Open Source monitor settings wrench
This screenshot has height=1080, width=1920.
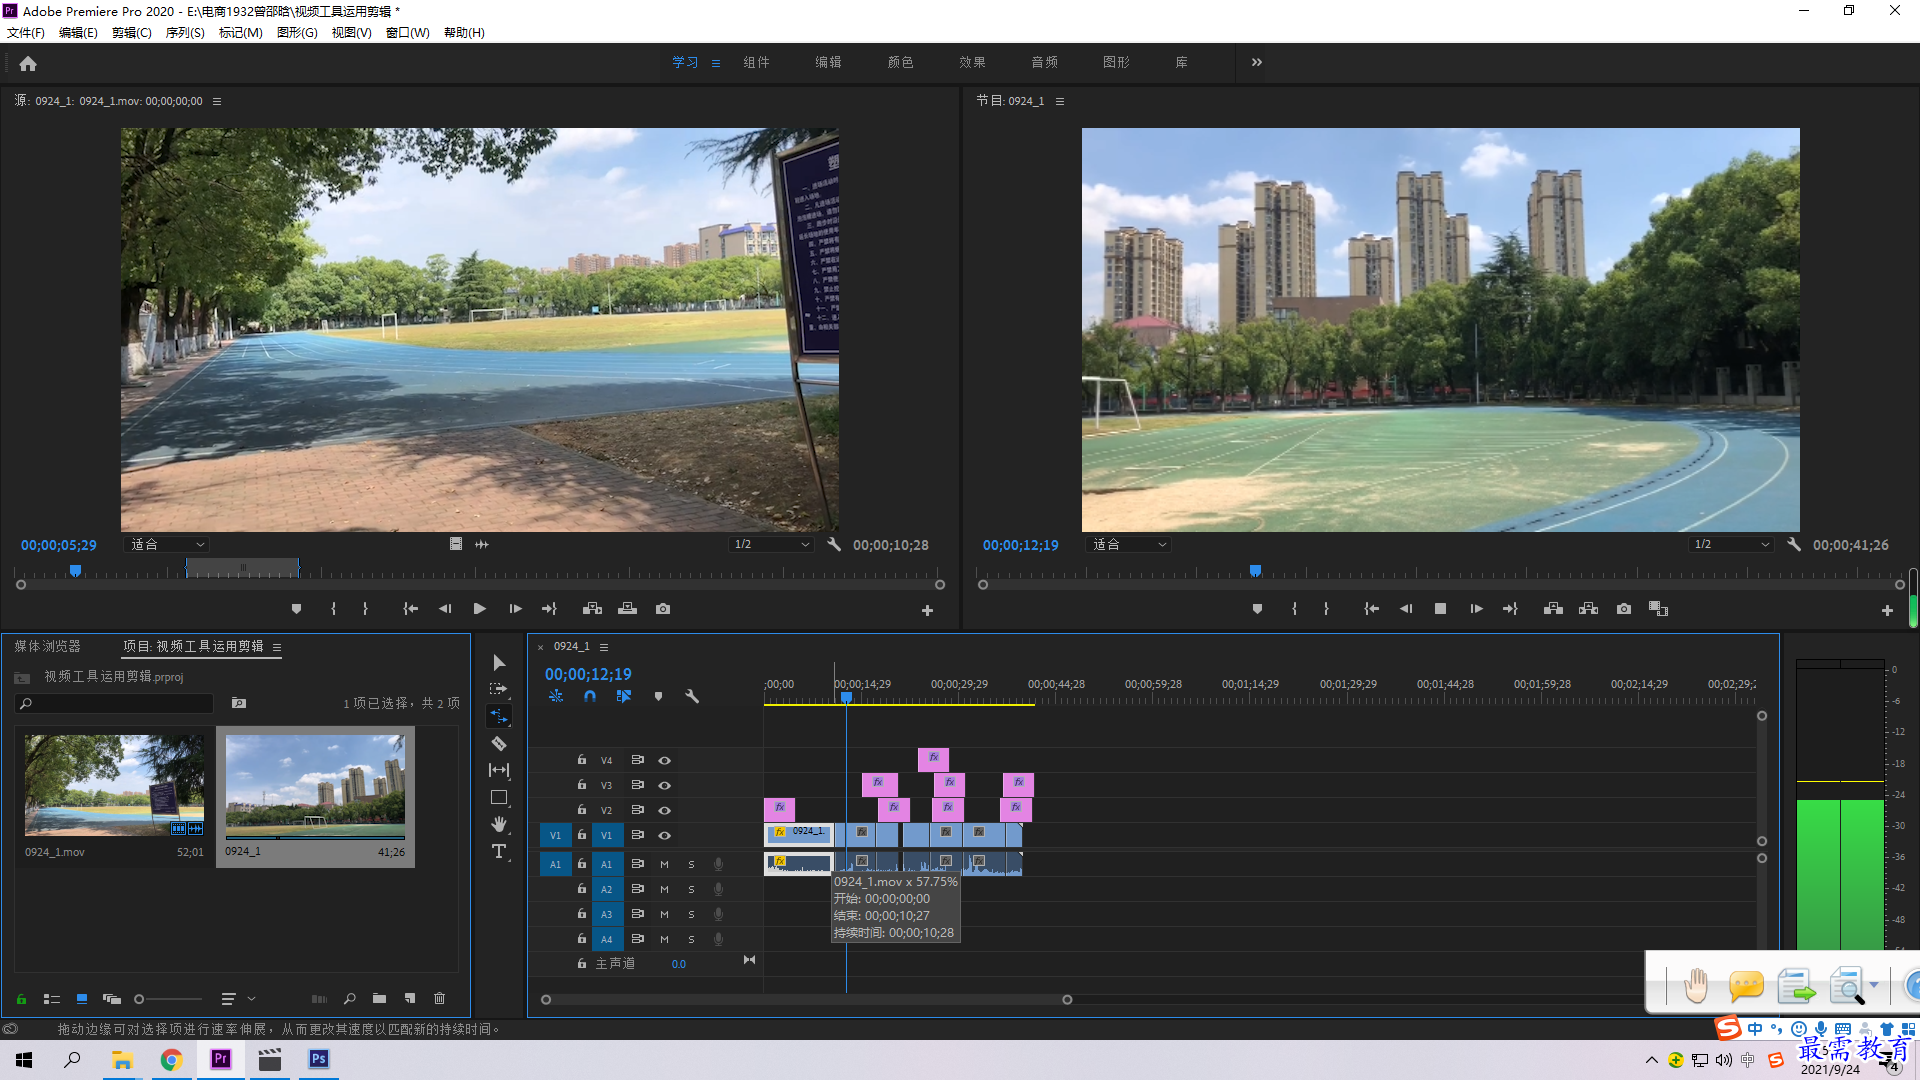coord(834,544)
